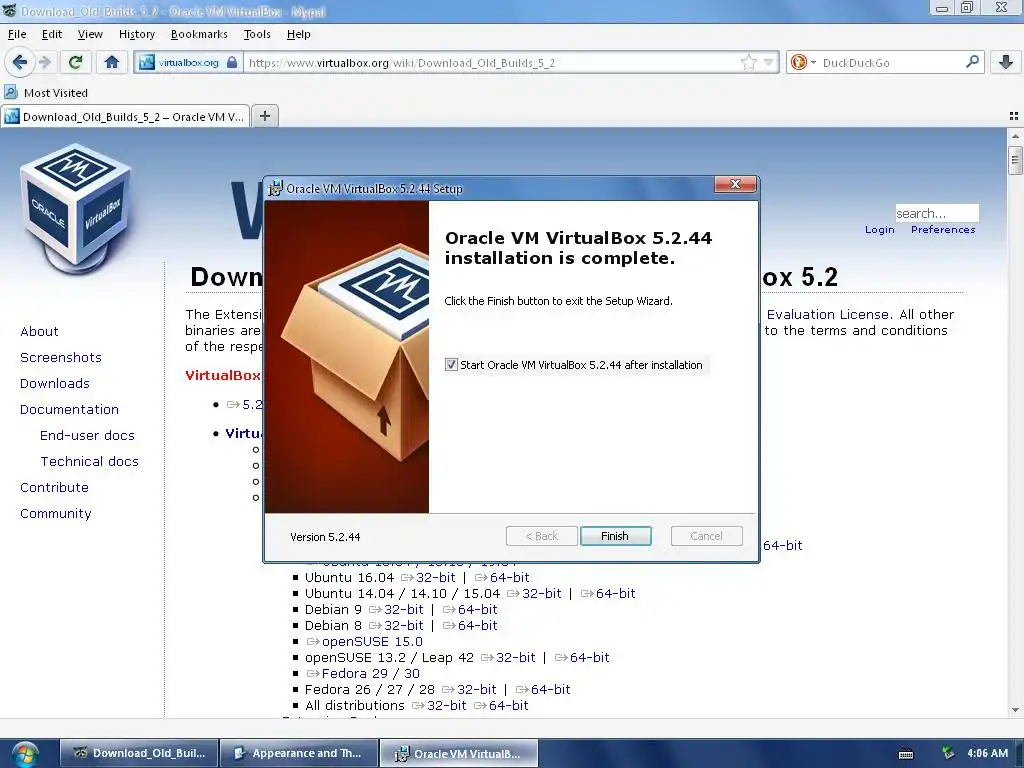Click the browser Forward arrow
Screen dimensions: 1024x768
44,62
